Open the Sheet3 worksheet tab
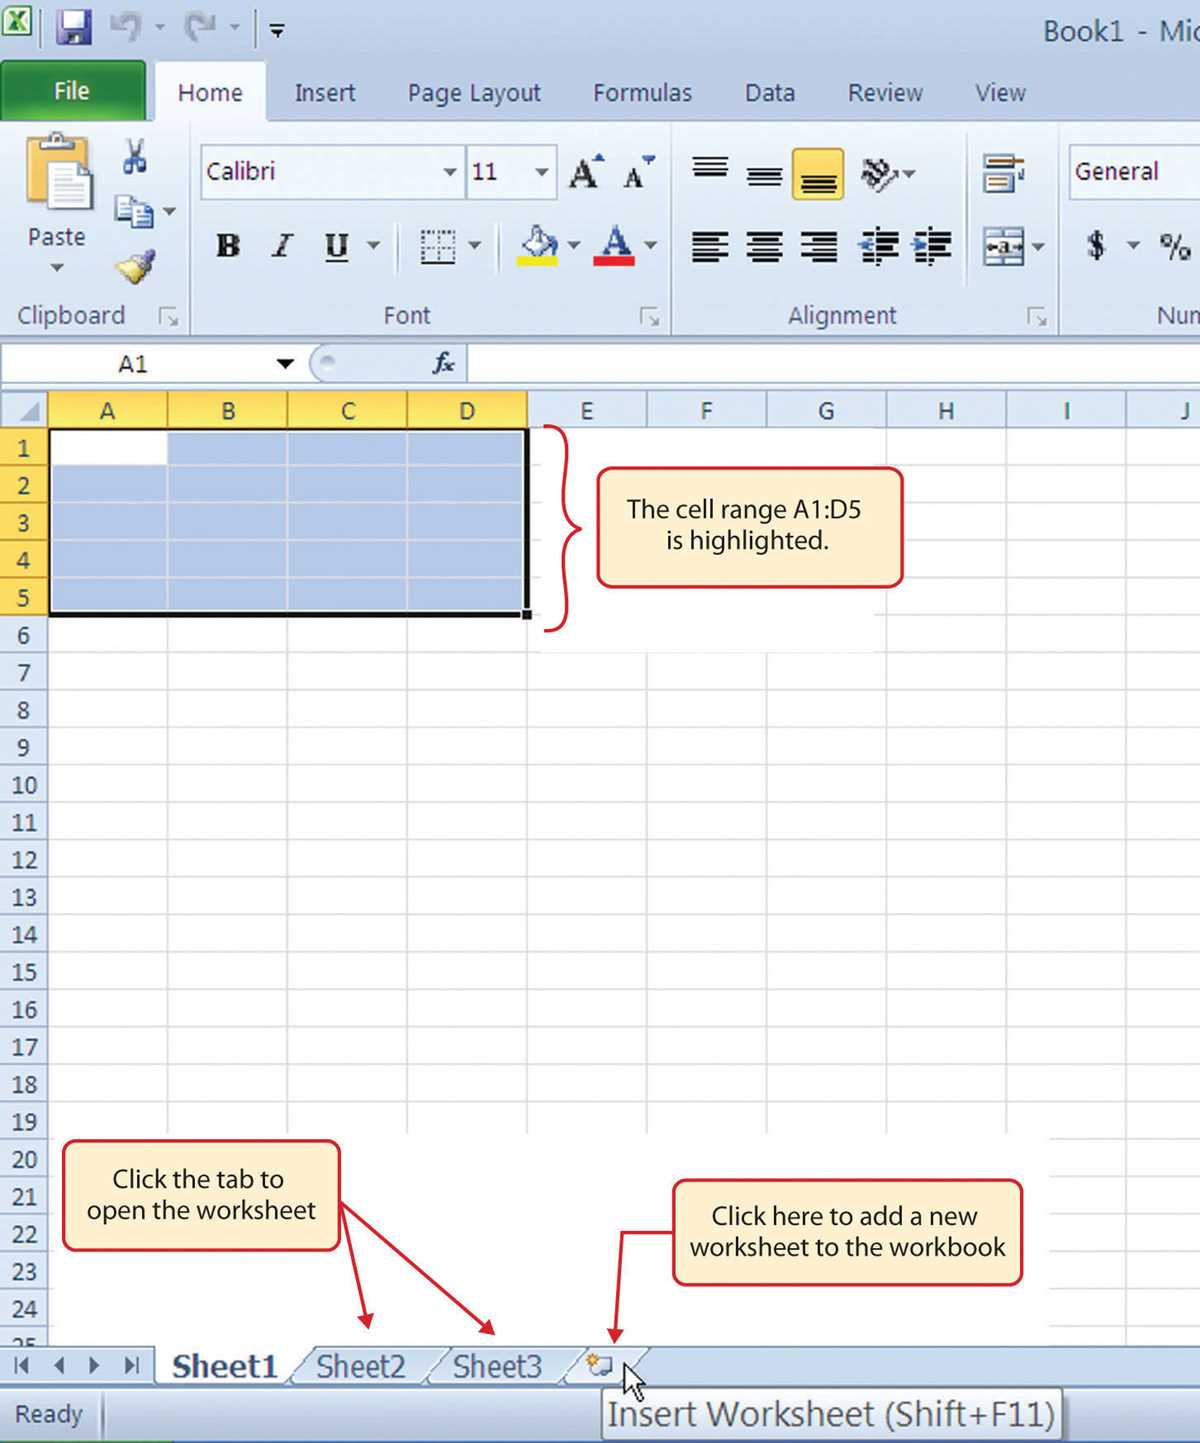 coord(497,1366)
